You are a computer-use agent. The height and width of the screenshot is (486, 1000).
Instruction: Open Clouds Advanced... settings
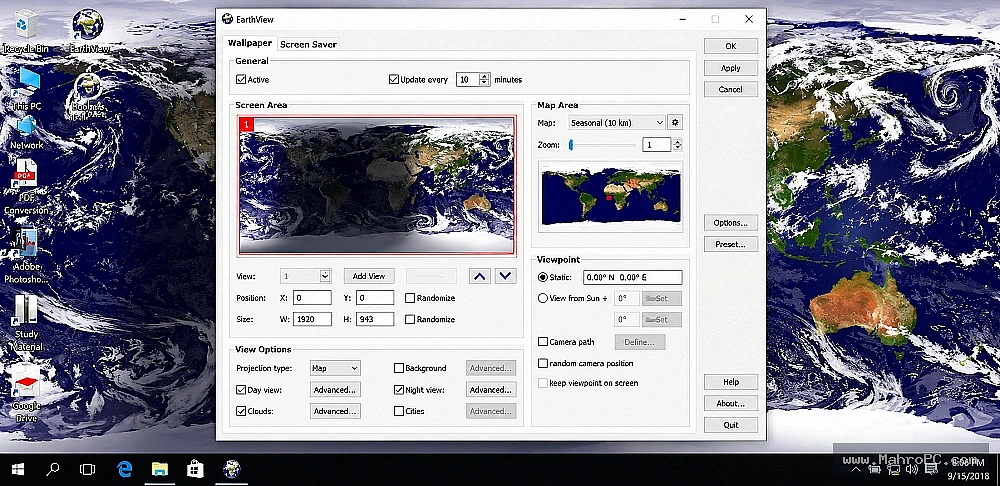pyautogui.click(x=335, y=411)
